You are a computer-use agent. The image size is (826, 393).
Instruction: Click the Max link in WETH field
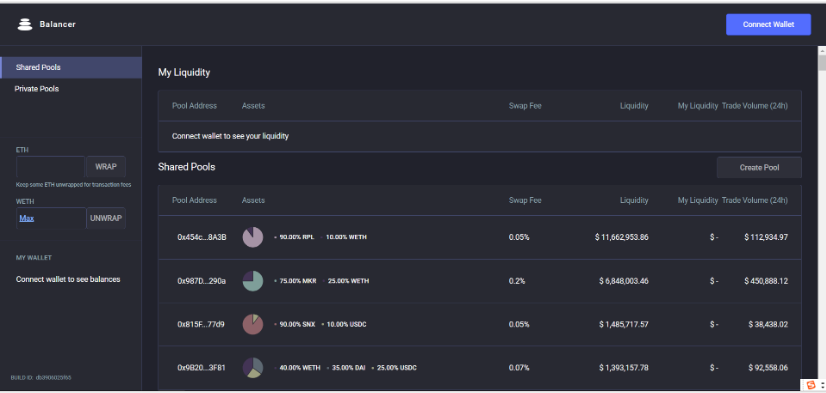26,218
